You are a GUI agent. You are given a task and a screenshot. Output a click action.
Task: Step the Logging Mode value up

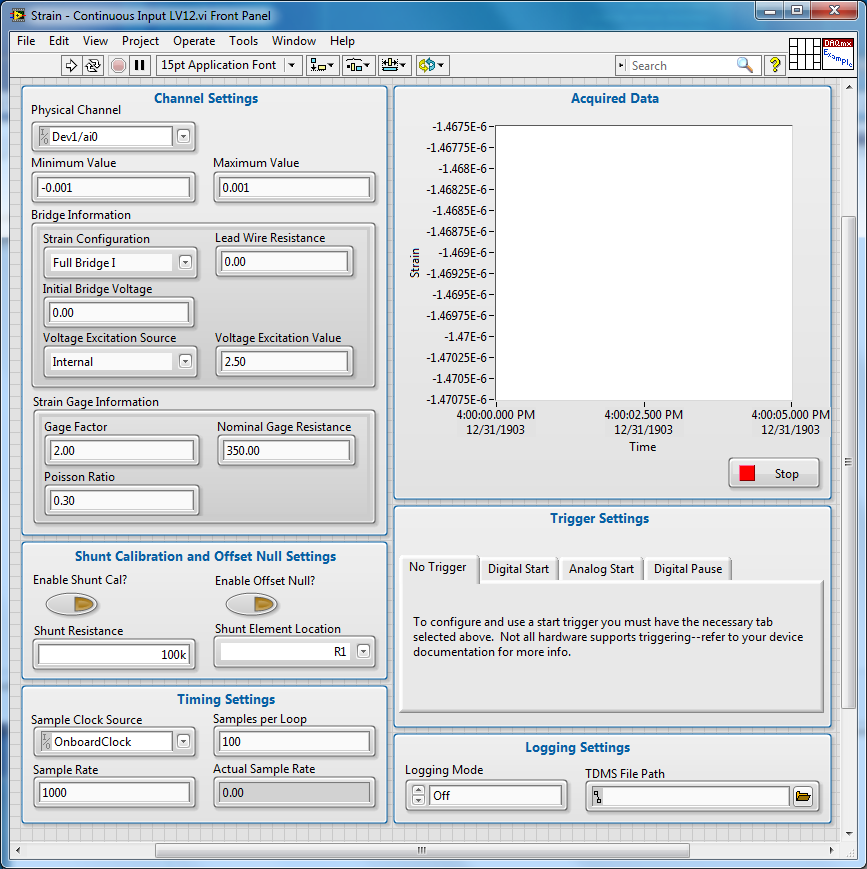pyautogui.click(x=418, y=791)
